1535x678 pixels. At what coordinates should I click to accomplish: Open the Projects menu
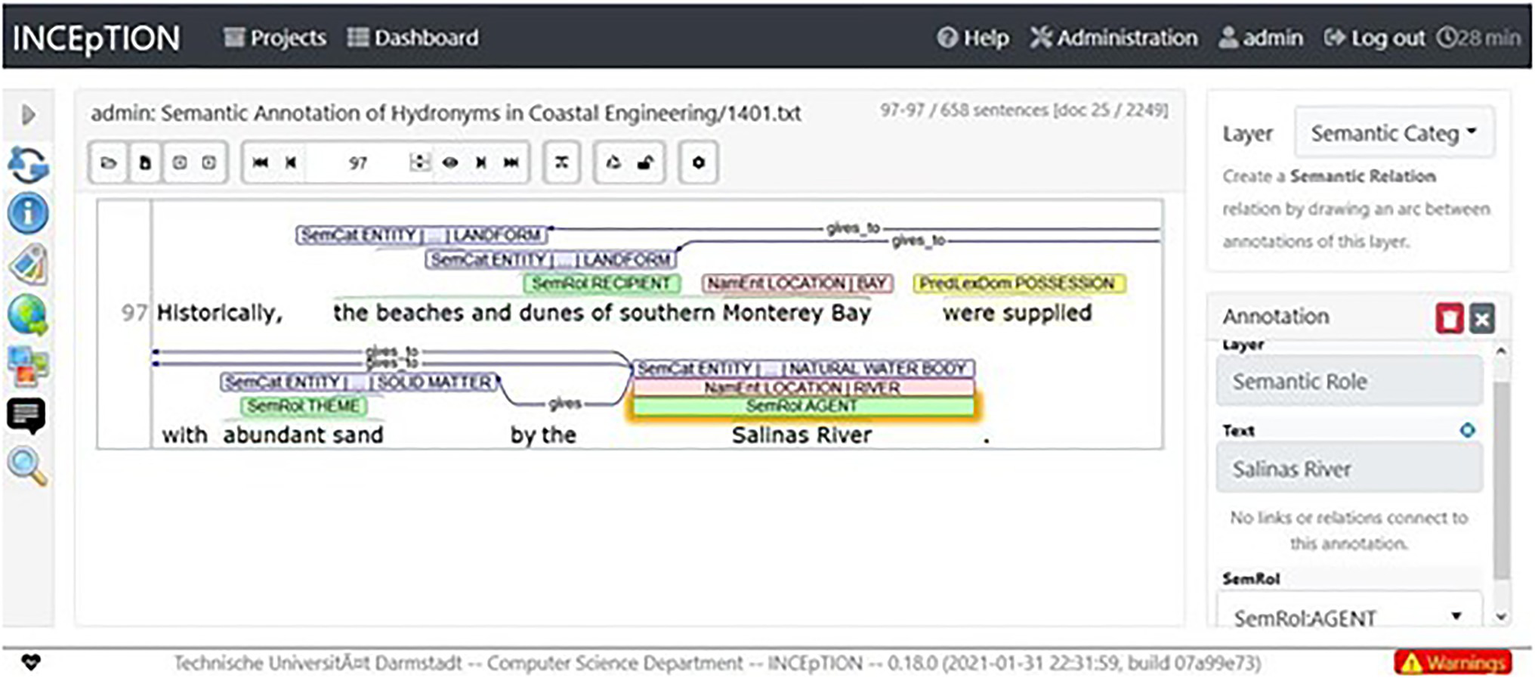275,38
